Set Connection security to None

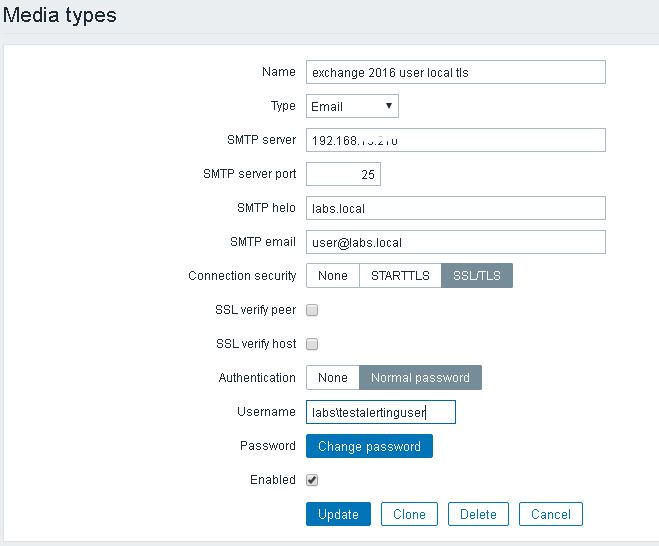click(x=333, y=276)
